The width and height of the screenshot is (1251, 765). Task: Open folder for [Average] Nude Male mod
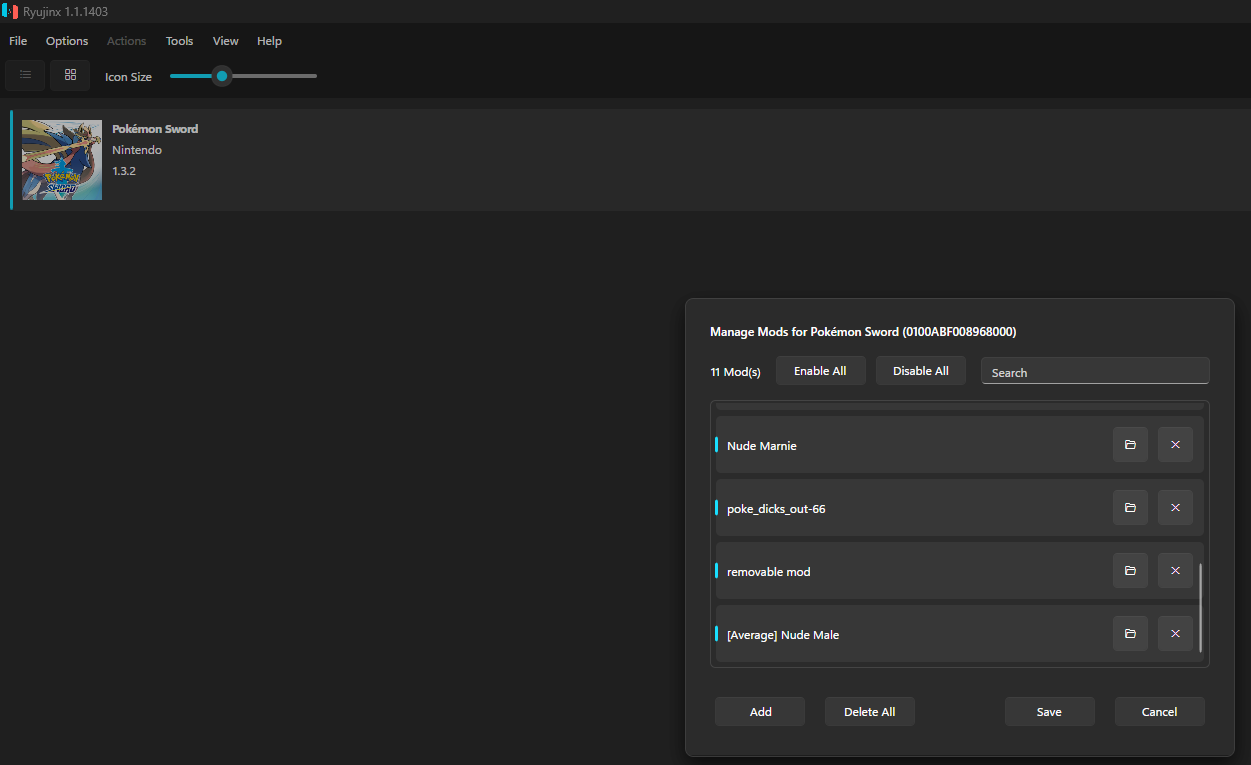tap(1130, 634)
